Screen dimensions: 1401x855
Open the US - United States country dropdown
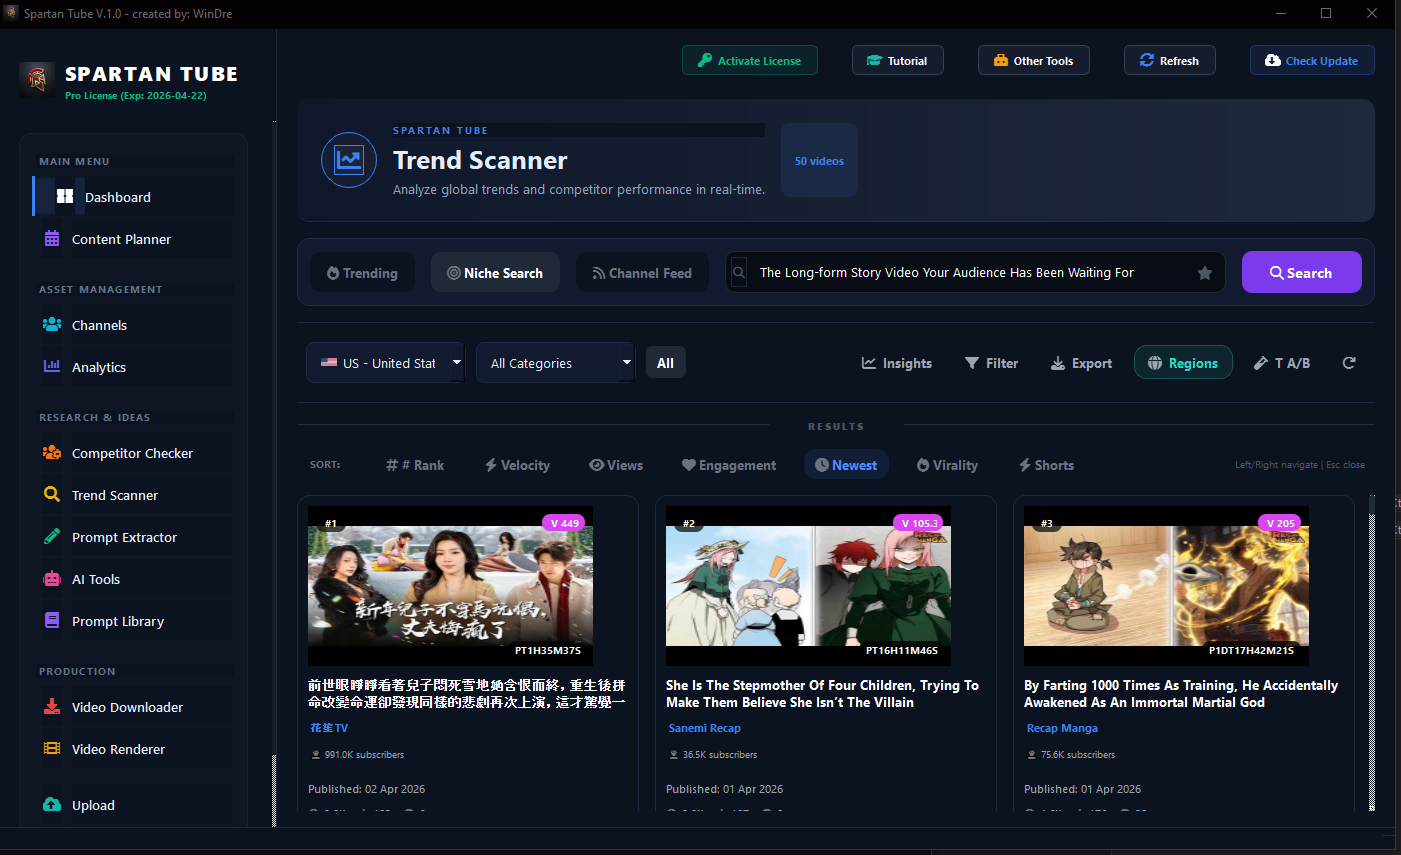tap(385, 362)
